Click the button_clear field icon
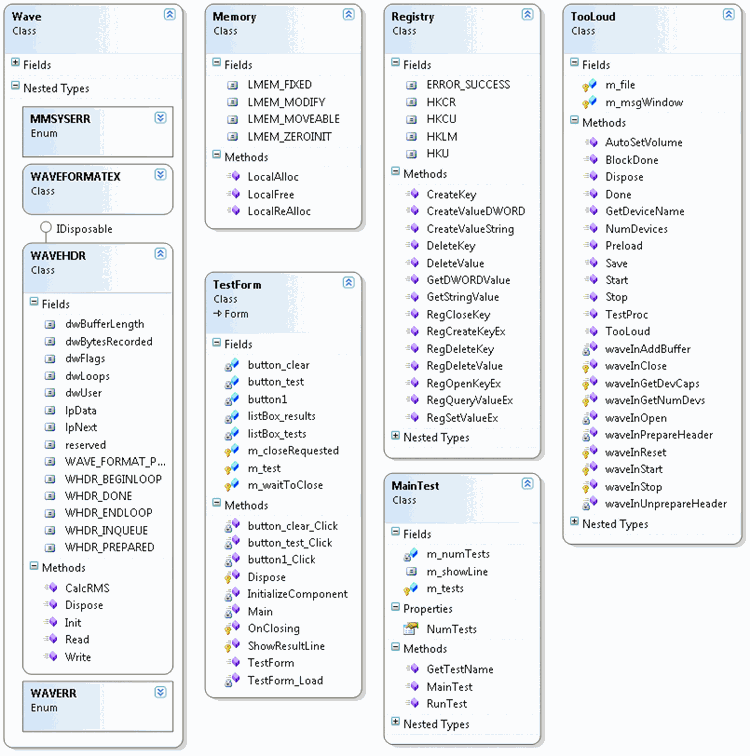The width and height of the screenshot is (750, 756). click(x=232, y=365)
